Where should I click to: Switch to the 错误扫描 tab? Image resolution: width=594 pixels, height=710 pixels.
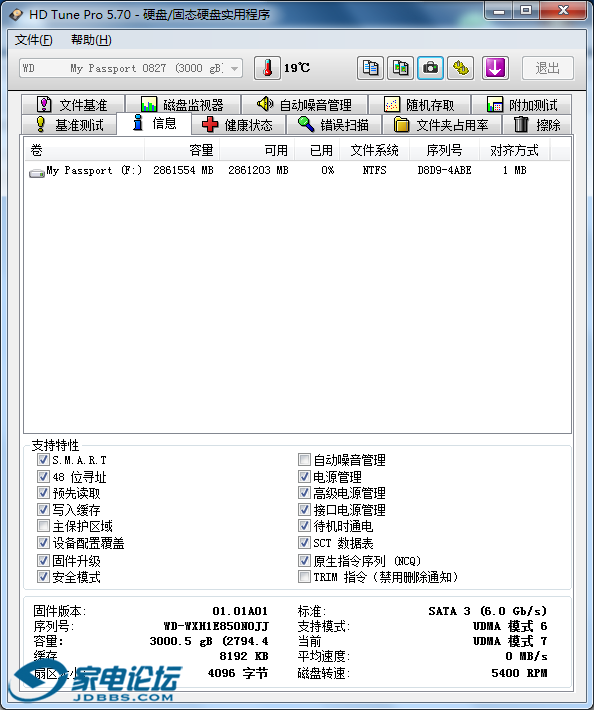[x=334, y=125]
